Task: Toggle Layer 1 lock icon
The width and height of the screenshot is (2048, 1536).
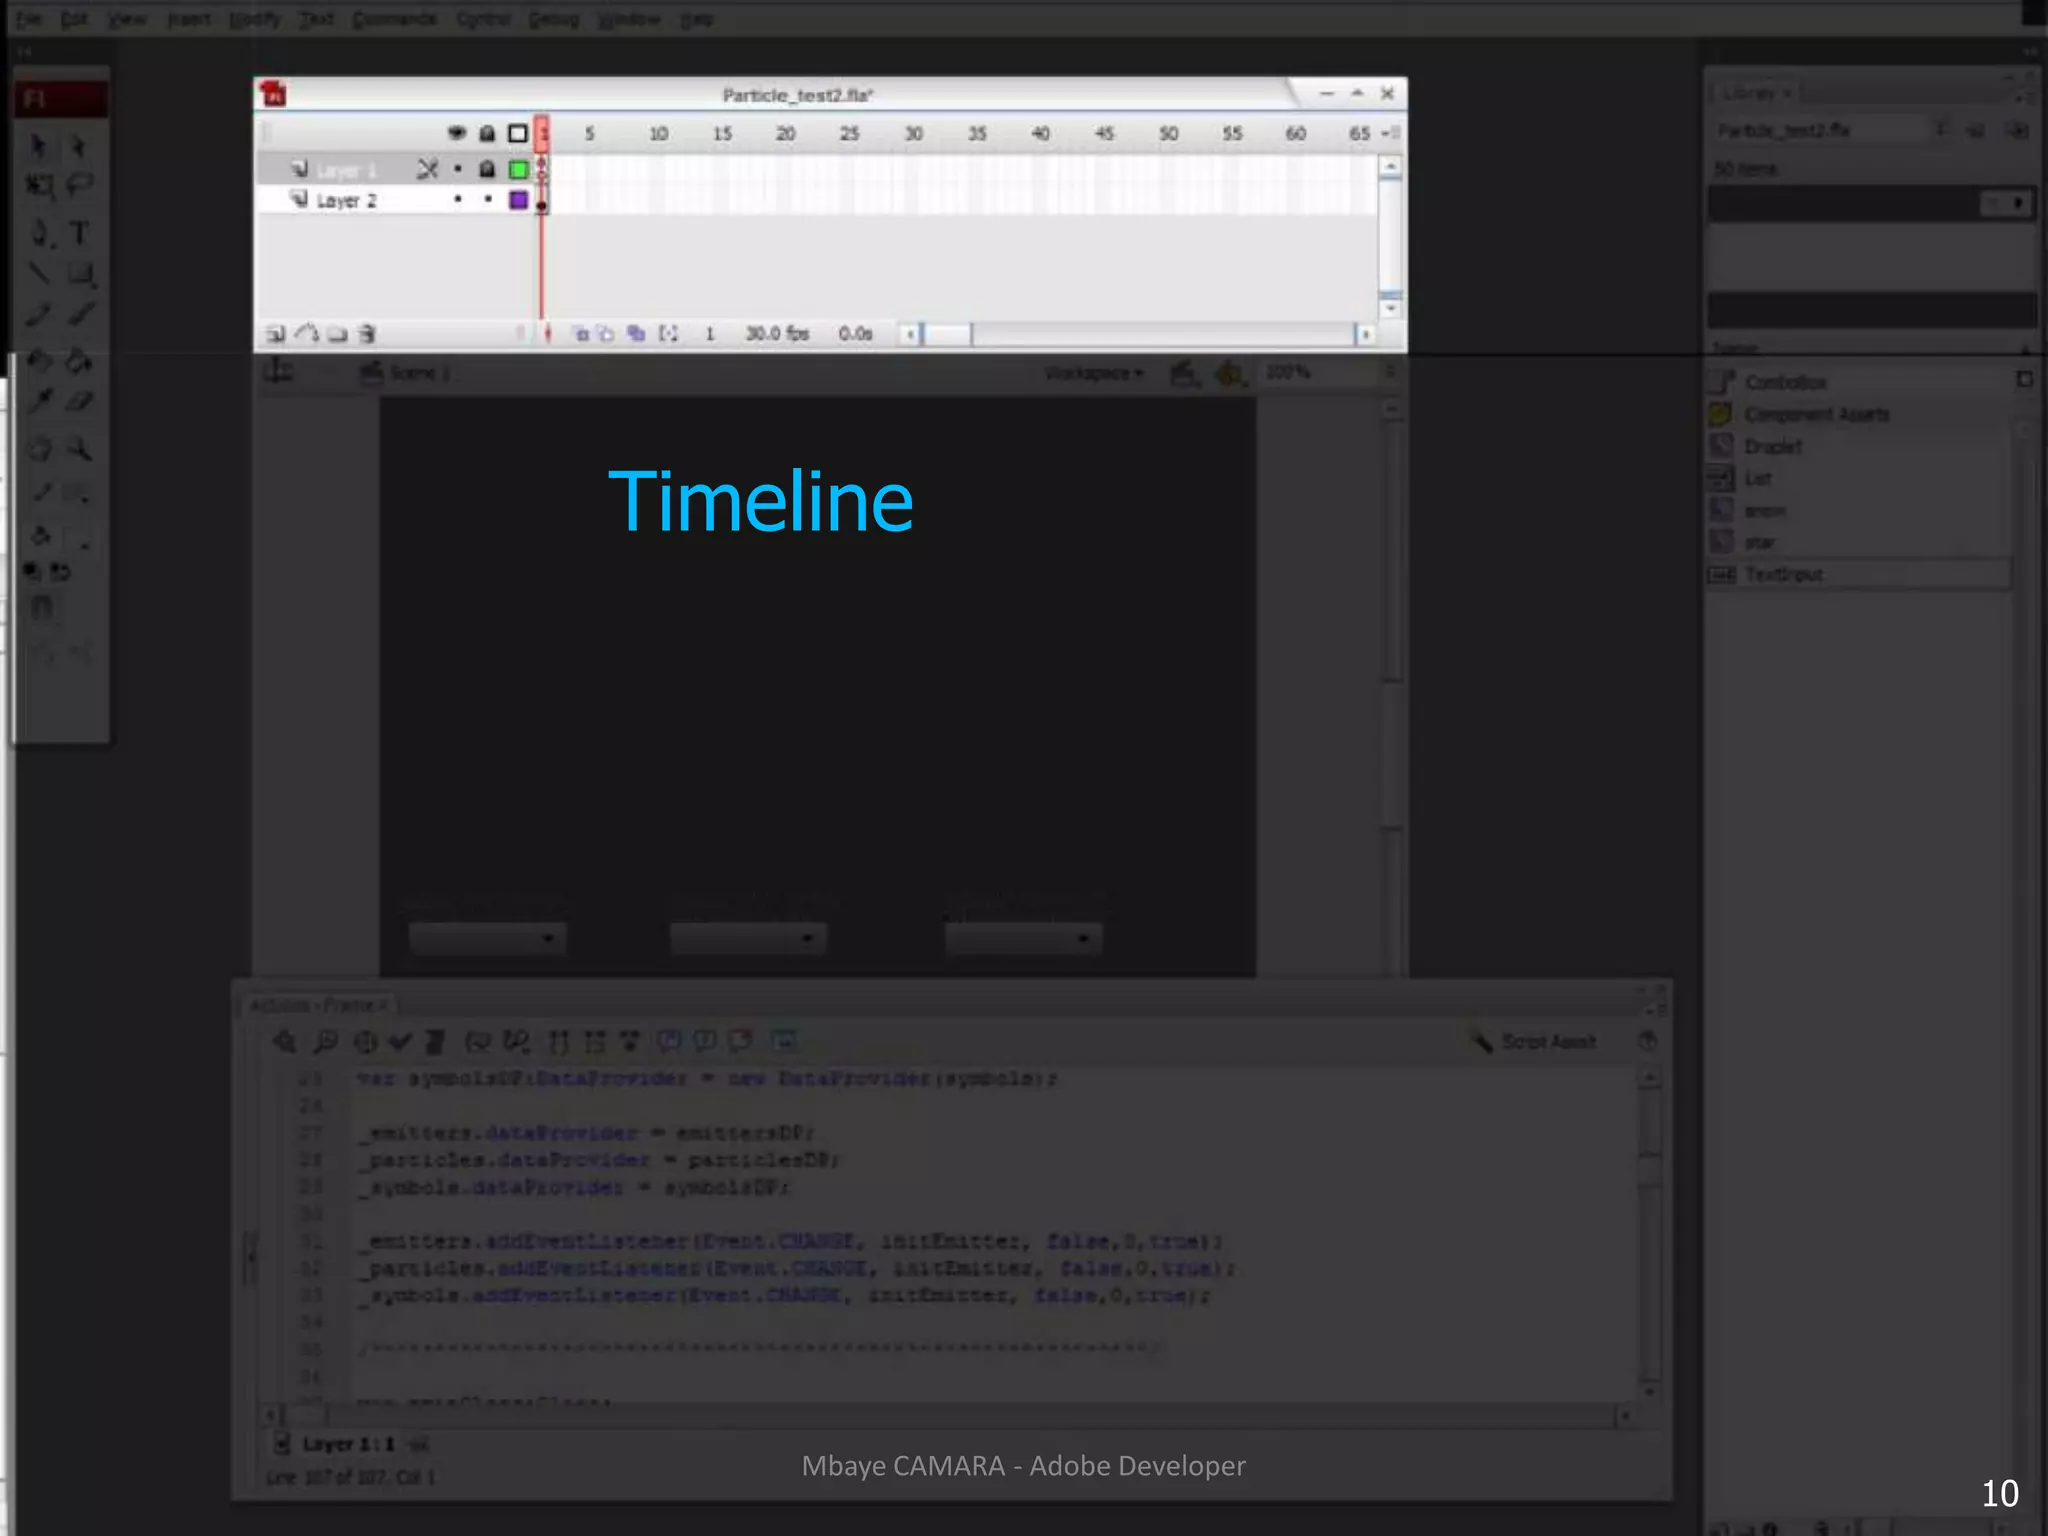Action: click(x=487, y=169)
